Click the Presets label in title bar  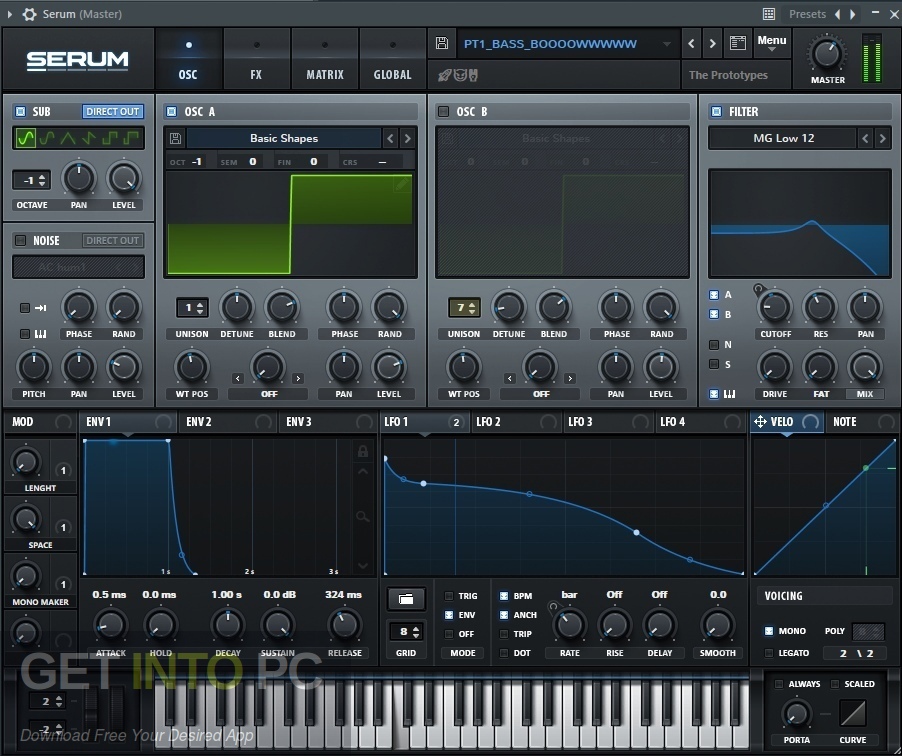pos(807,14)
